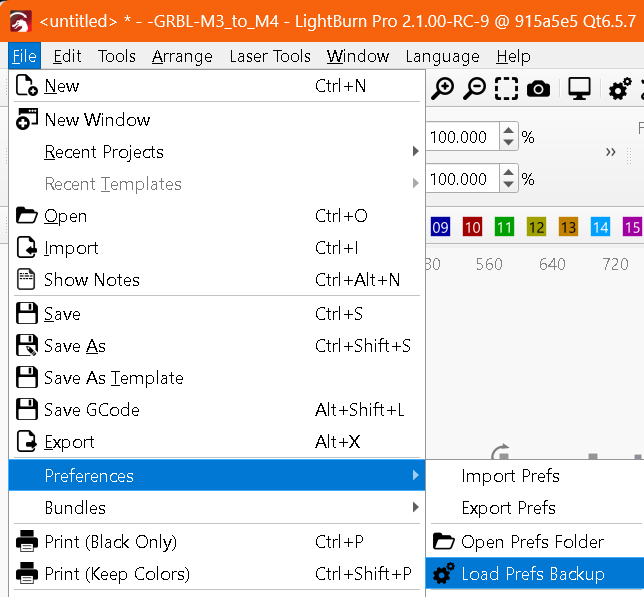Open the Arrange menu
The width and height of the screenshot is (644, 597).
point(182,56)
